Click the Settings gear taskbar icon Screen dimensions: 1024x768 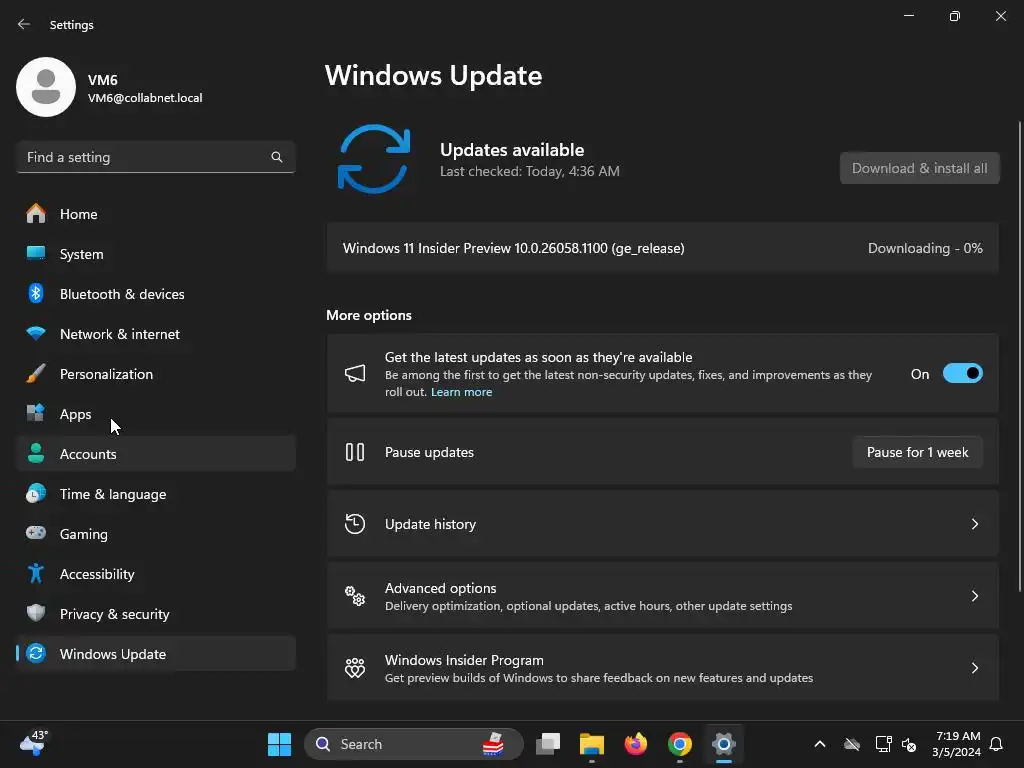[724, 744]
